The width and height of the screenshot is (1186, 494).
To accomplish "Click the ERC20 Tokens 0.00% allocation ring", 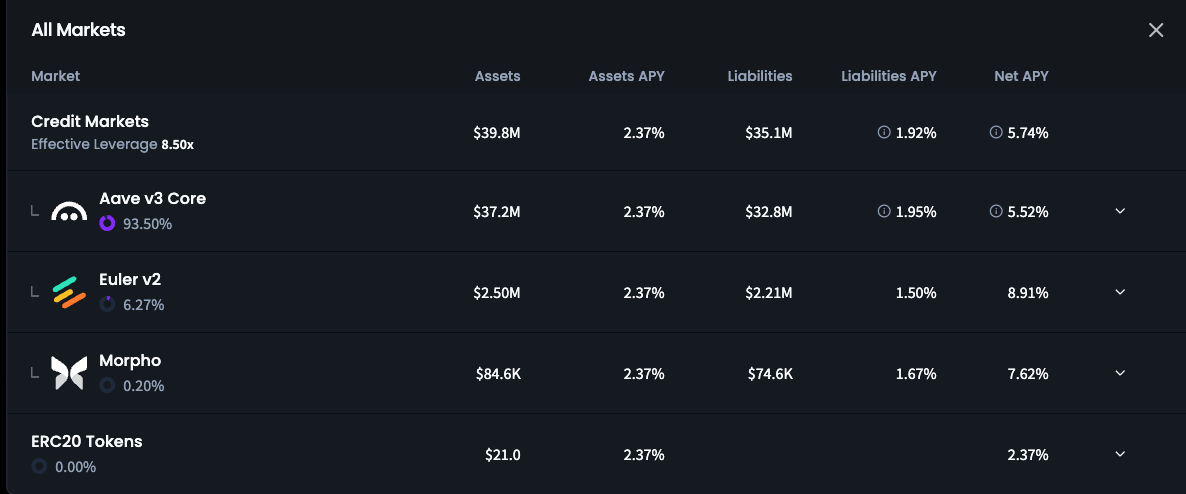I will coord(39,467).
